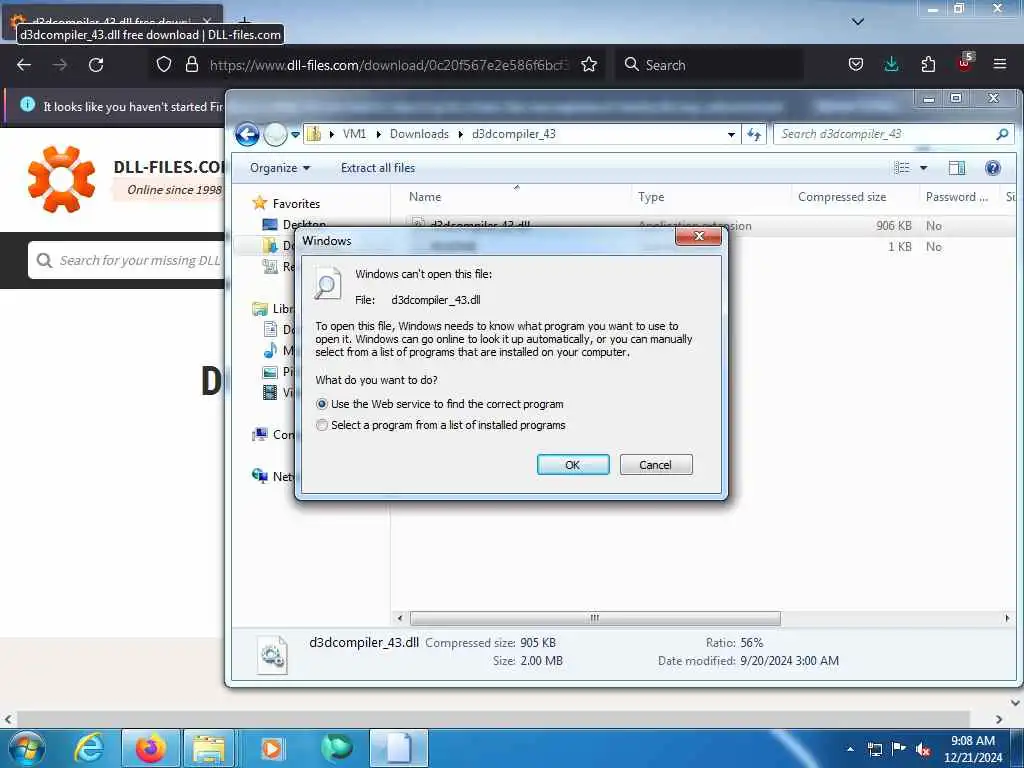
Task: Open Explorer recent locations dropdown arrow
Action: coord(295,135)
